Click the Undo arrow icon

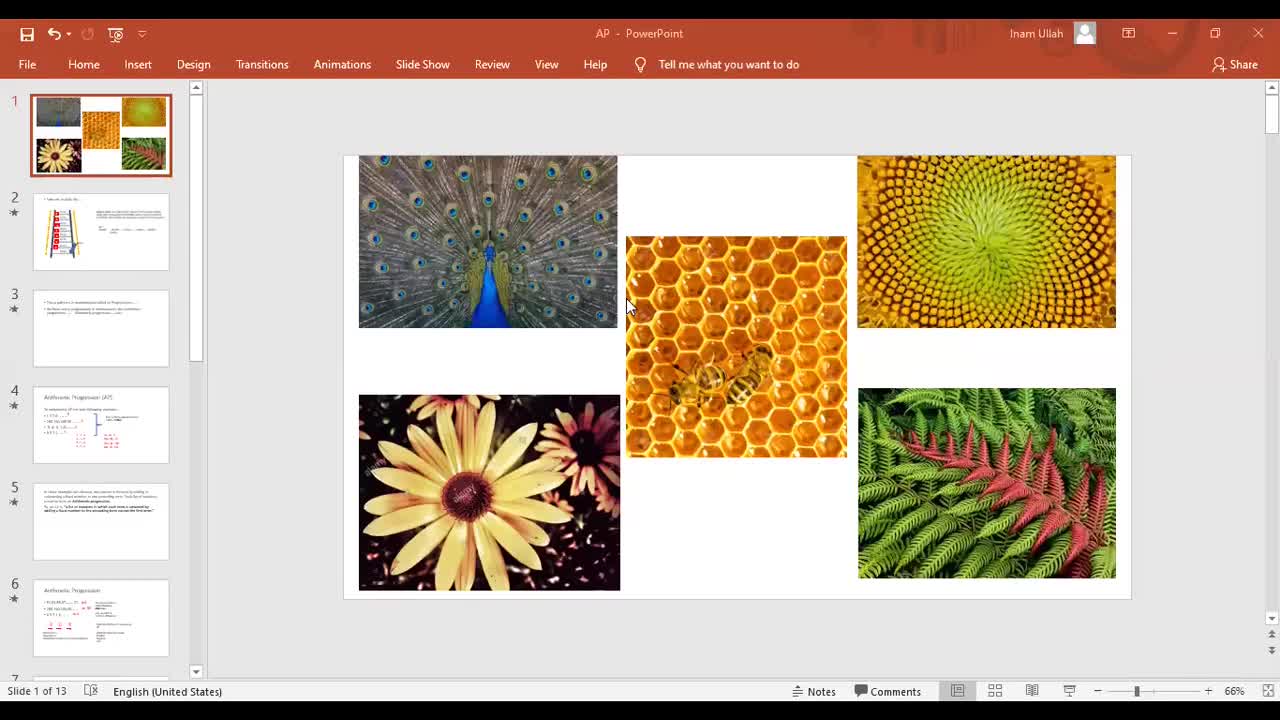tap(54, 34)
